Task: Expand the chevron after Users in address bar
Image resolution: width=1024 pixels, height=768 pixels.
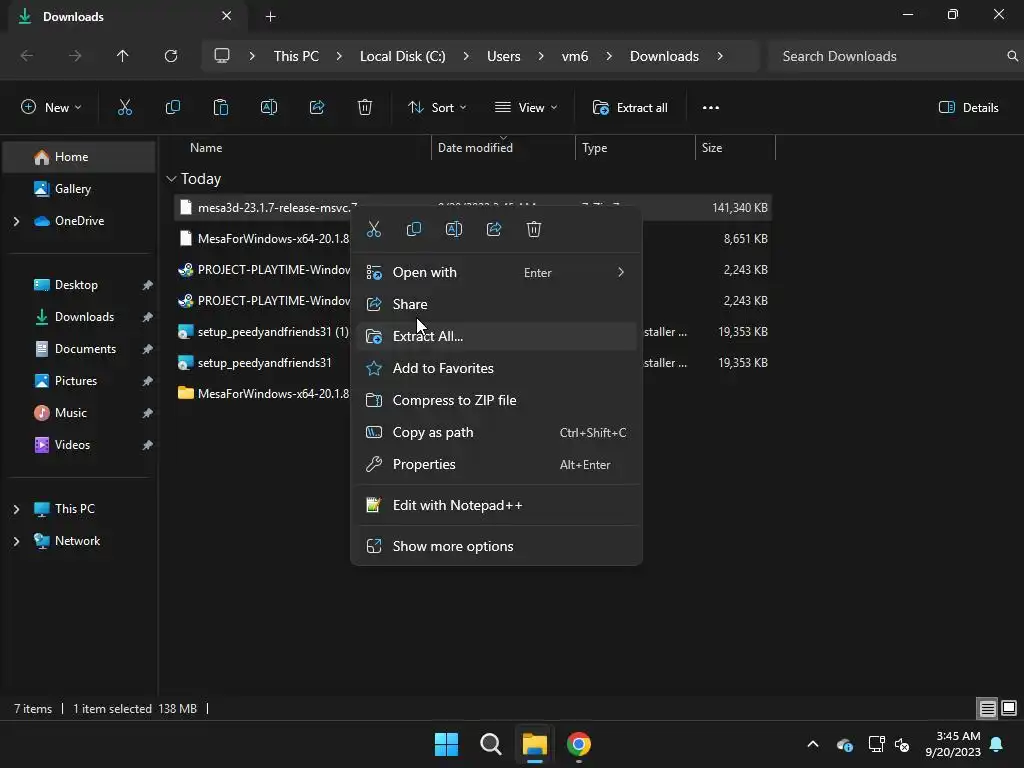Action: coord(541,56)
